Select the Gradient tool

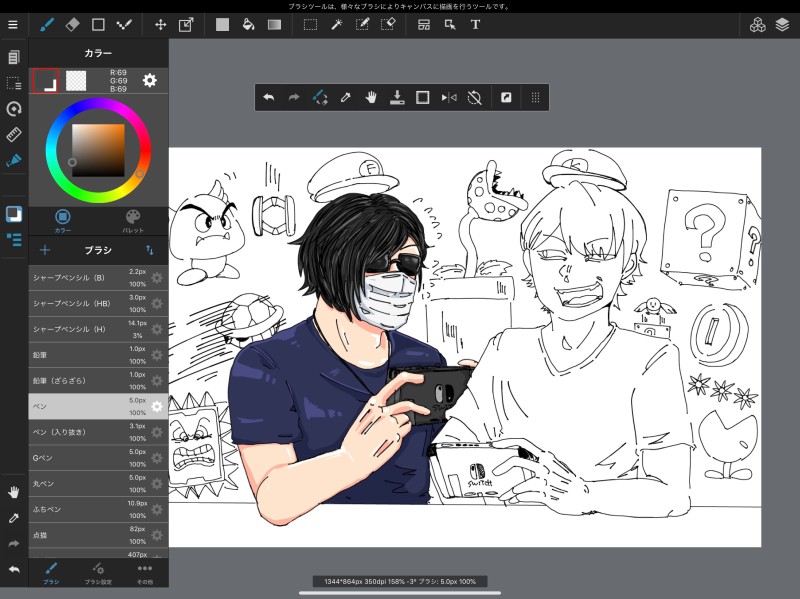274,24
